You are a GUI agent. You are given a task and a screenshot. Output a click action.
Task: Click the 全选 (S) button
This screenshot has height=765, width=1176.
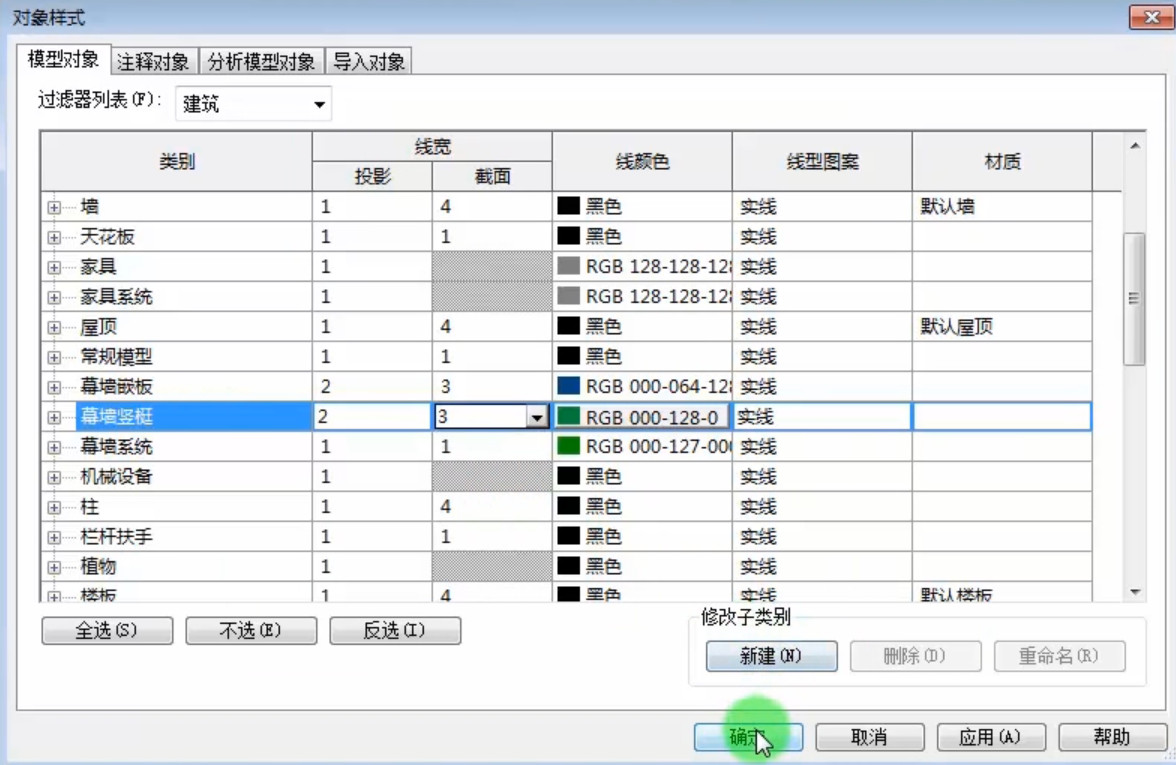[x=107, y=630]
